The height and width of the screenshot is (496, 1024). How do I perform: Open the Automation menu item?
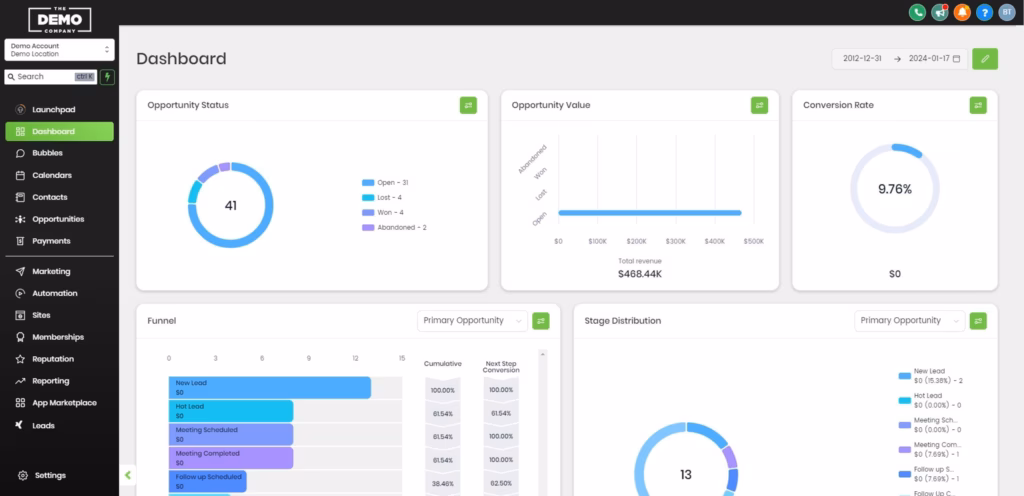[x=54, y=293]
